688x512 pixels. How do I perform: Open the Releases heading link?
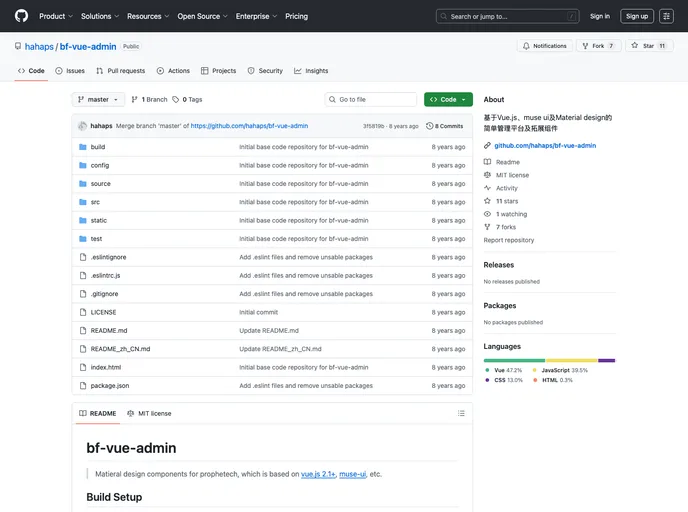[498, 265]
